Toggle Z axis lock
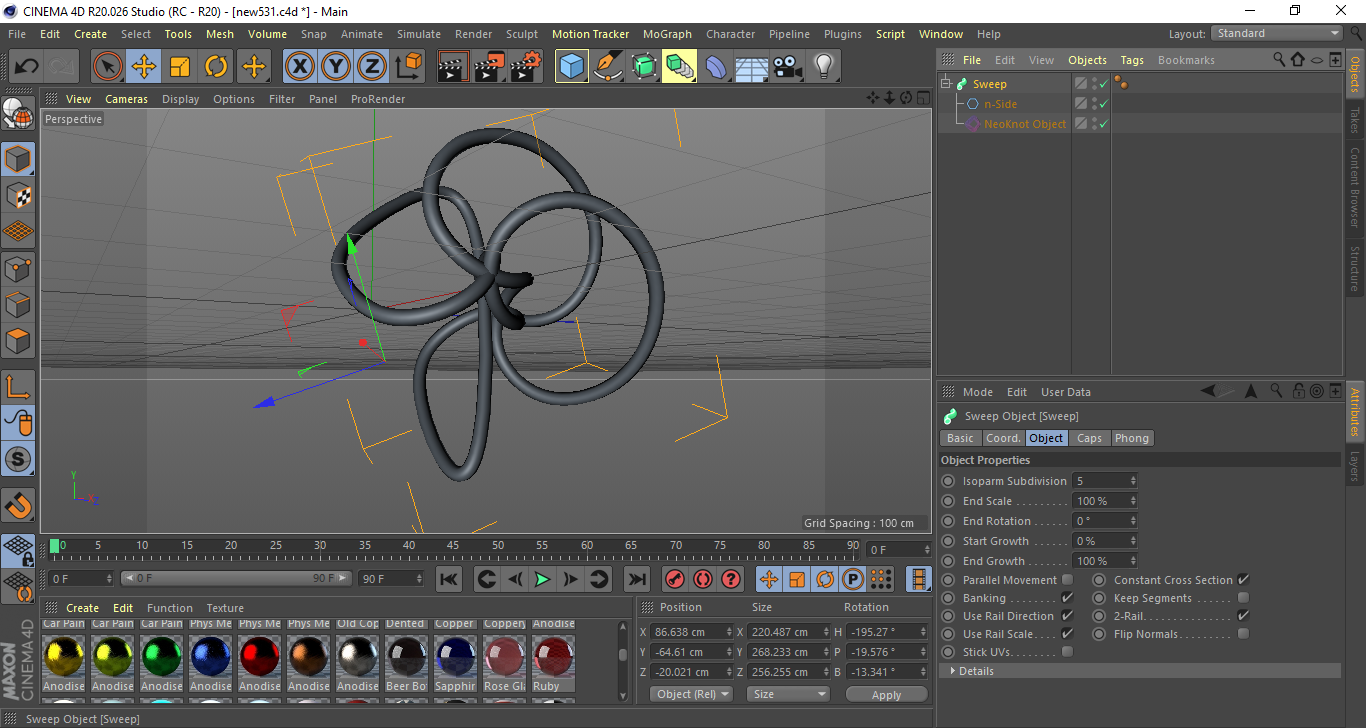 tap(372, 67)
